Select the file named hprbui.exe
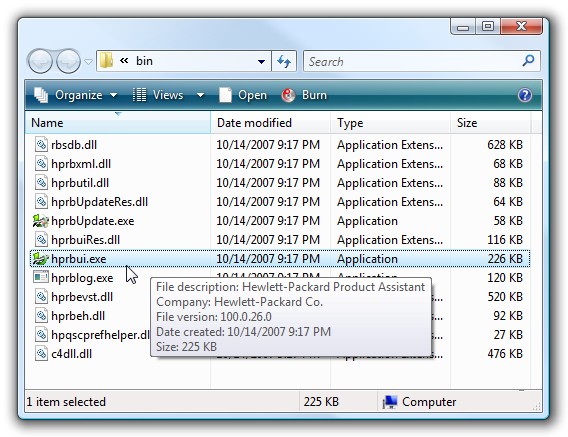This screenshot has height=437, width=568. 78,259
